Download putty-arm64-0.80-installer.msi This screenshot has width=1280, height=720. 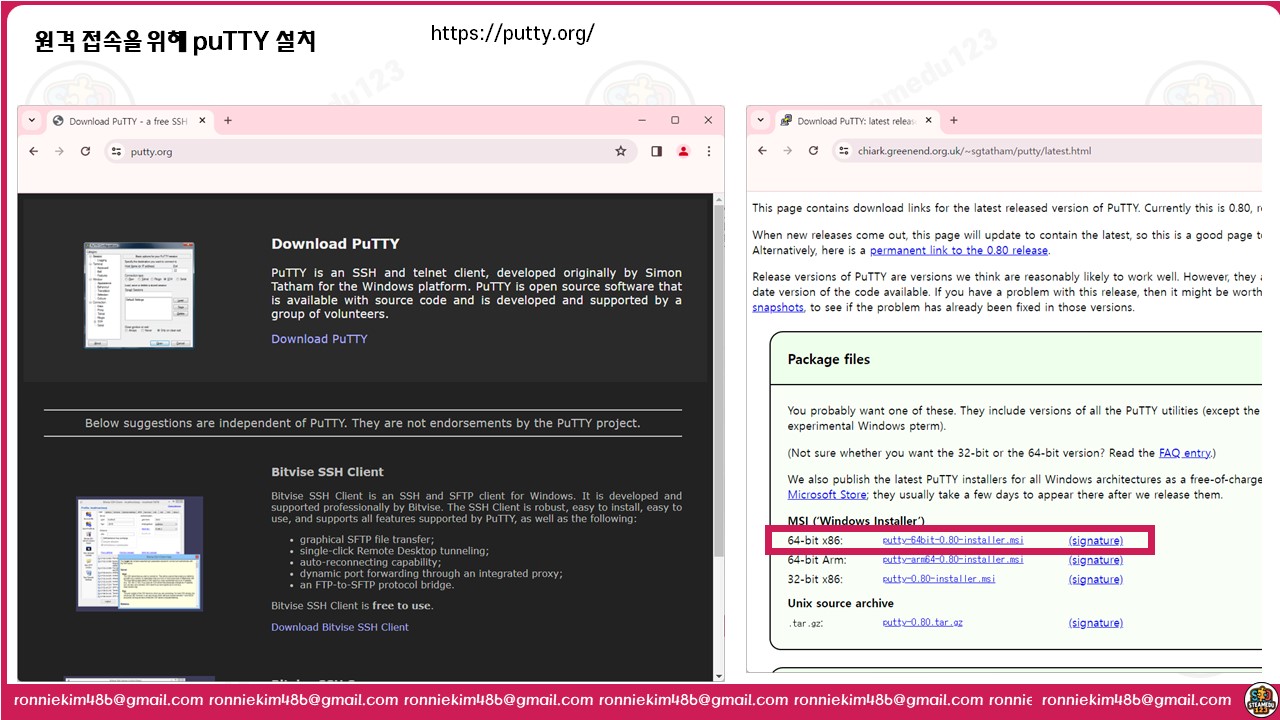(x=953, y=560)
